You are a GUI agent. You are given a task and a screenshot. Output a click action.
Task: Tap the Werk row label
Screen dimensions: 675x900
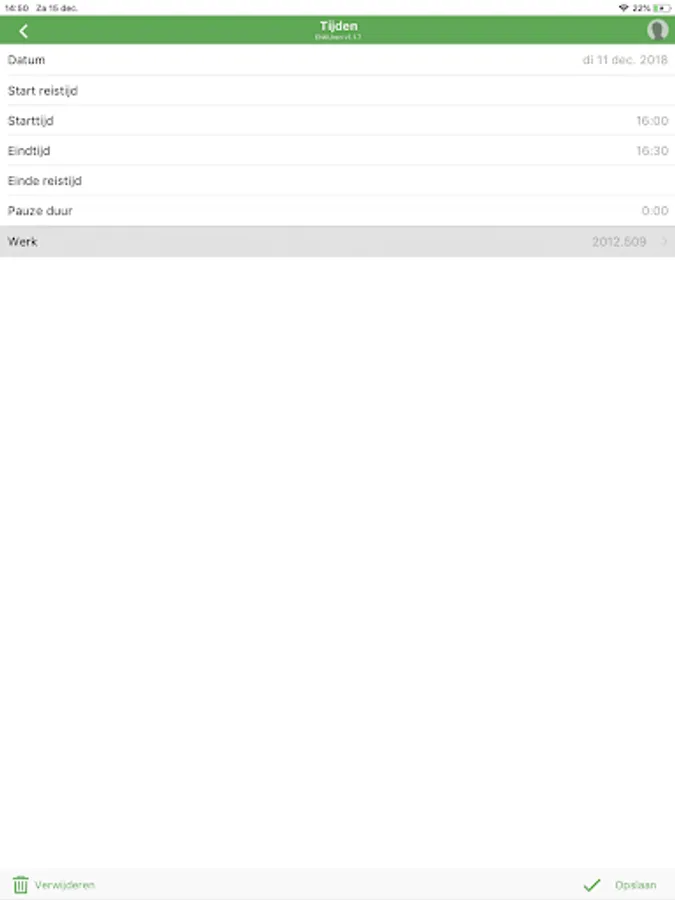[x=22, y=242]
